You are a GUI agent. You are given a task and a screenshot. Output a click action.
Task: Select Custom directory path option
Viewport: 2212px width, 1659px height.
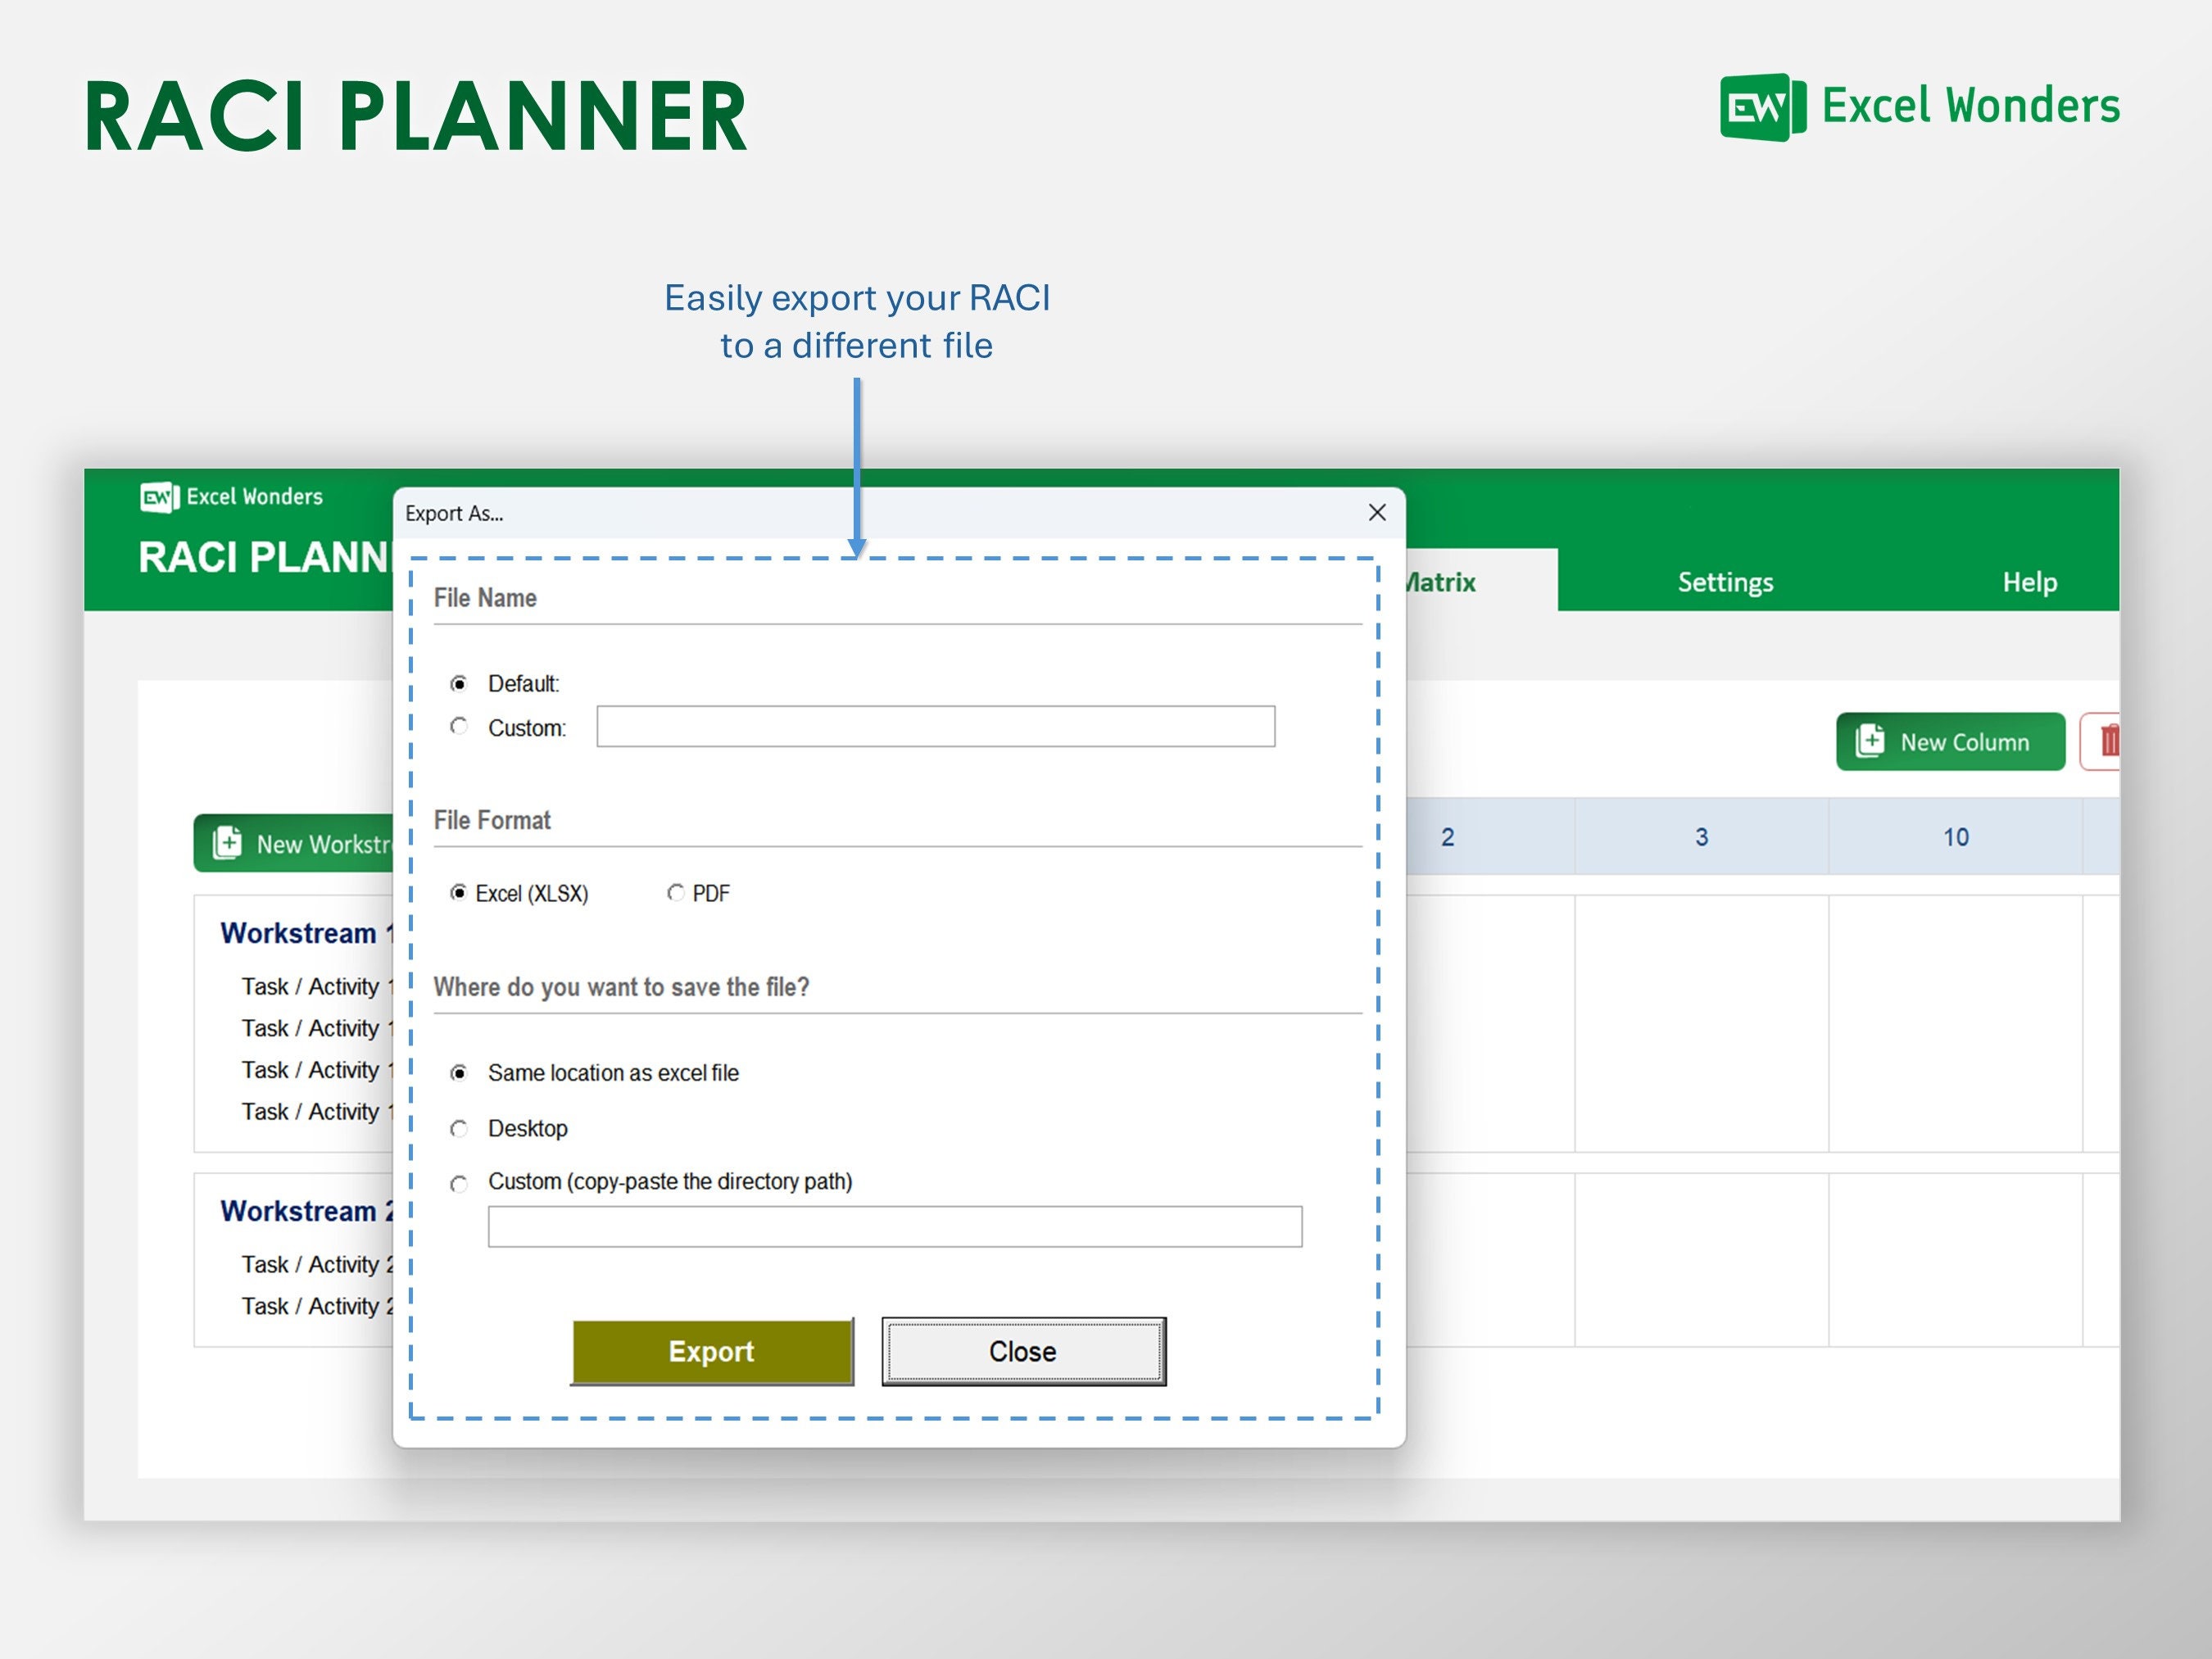tap(459, 1184)
